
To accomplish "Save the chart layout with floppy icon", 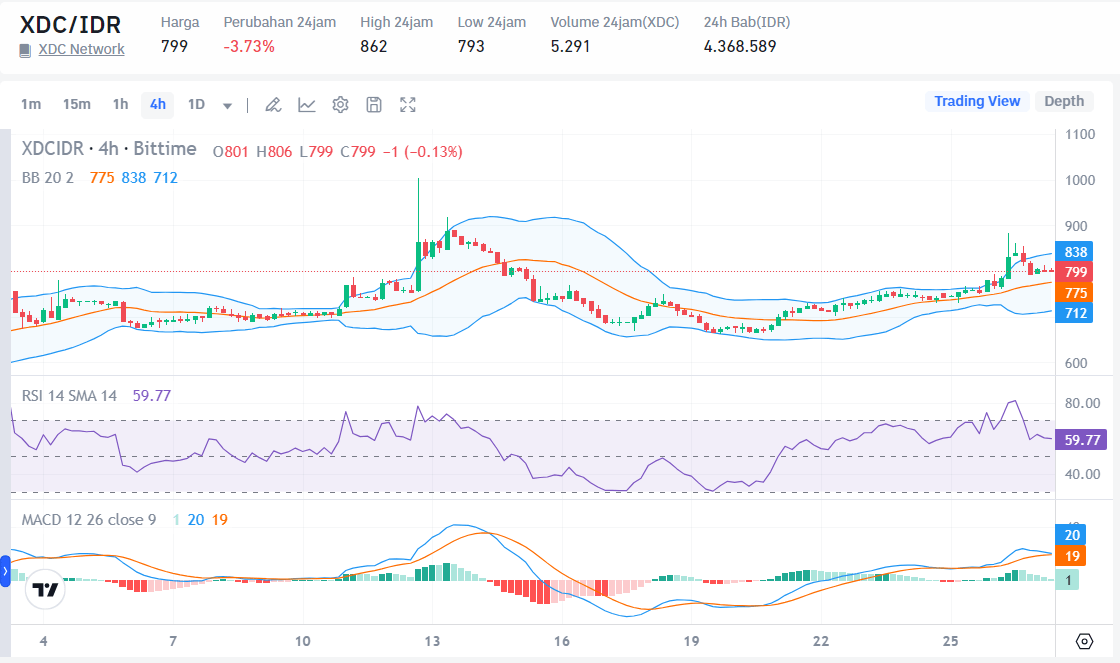I will [x=373, y=104].
